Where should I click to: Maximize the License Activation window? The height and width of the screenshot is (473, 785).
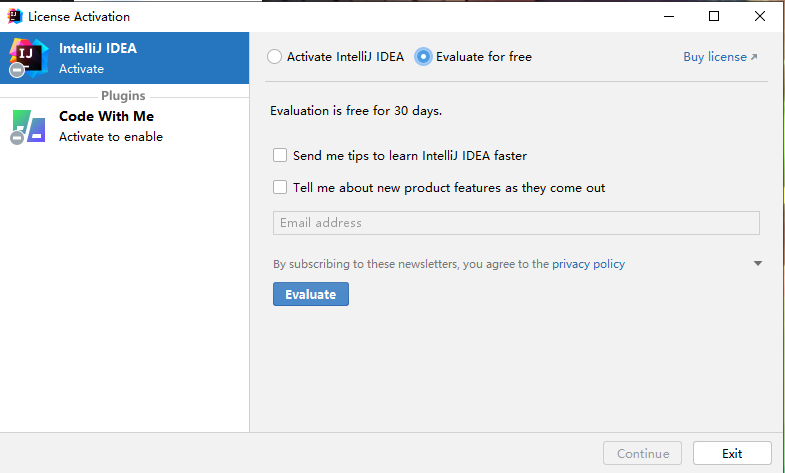(714, 16)
